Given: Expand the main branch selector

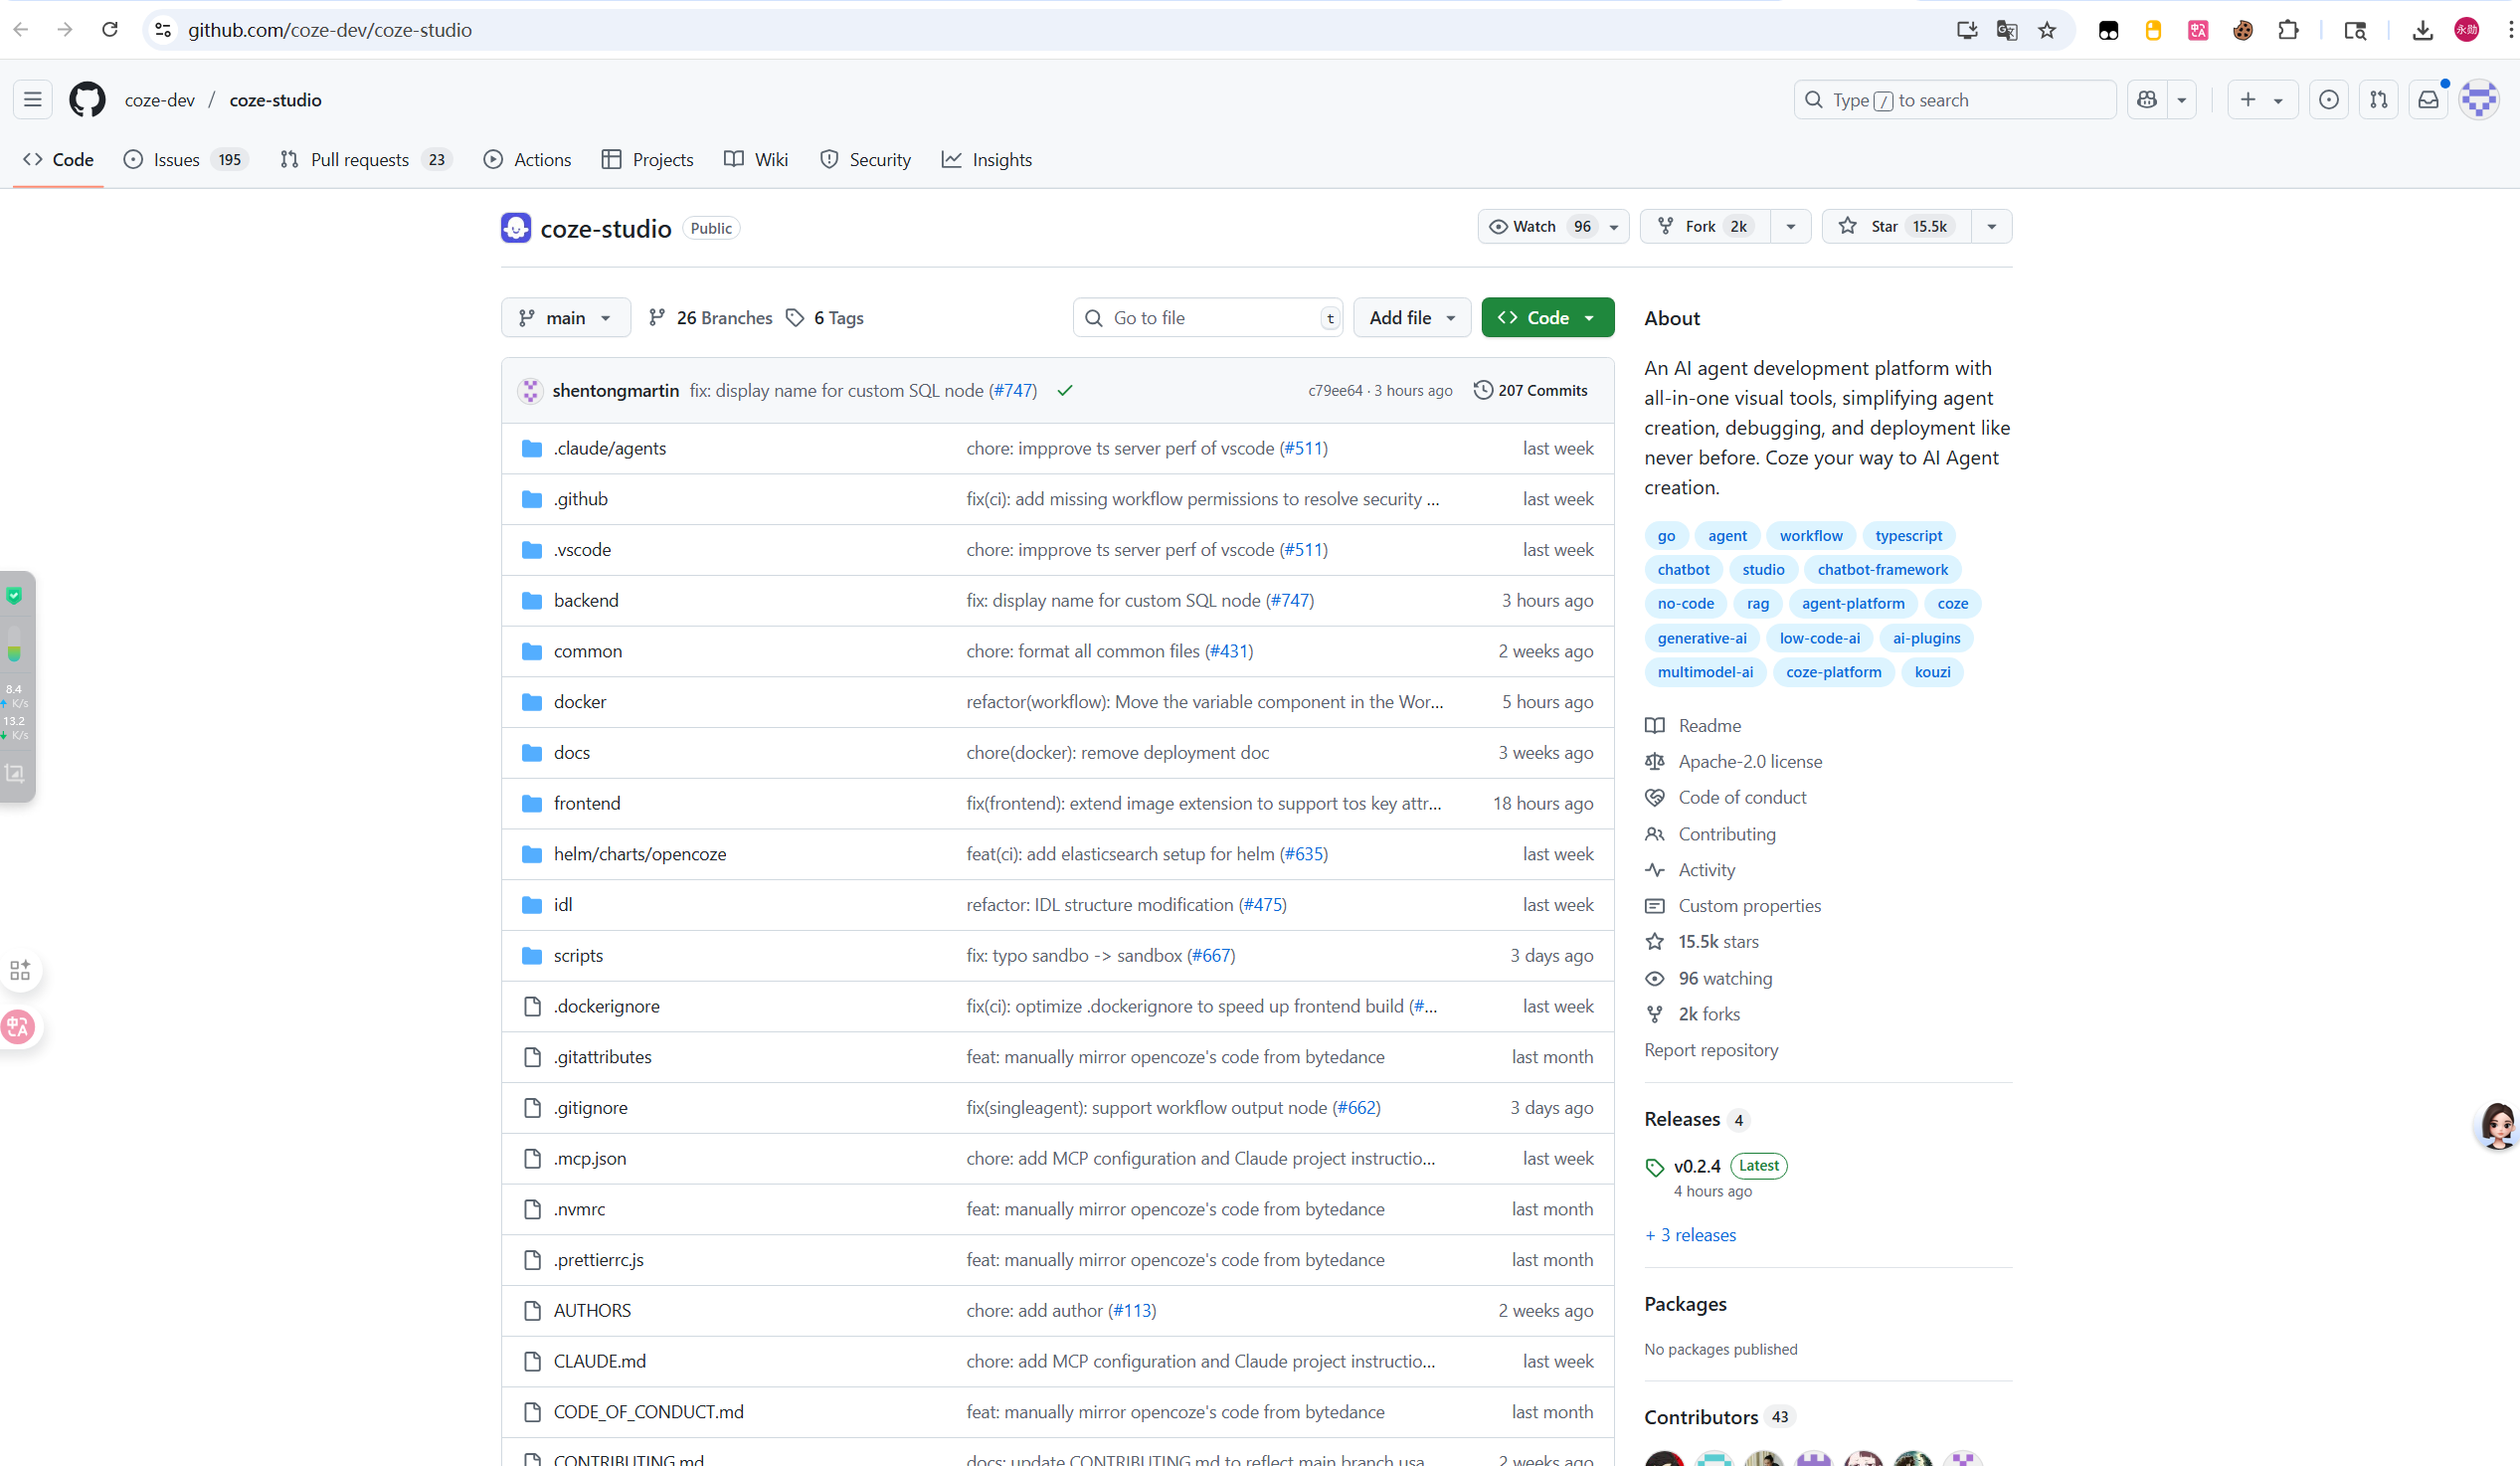Looking at the screenshot, I should pyautogui.click(x=566, y=318).
